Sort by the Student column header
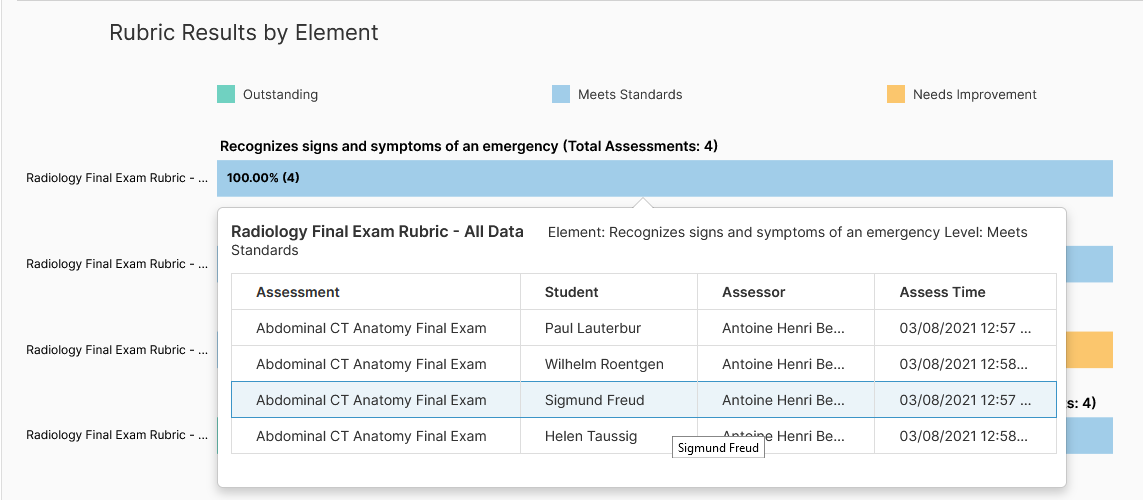The image size is (1143, 500). point(572,292)
